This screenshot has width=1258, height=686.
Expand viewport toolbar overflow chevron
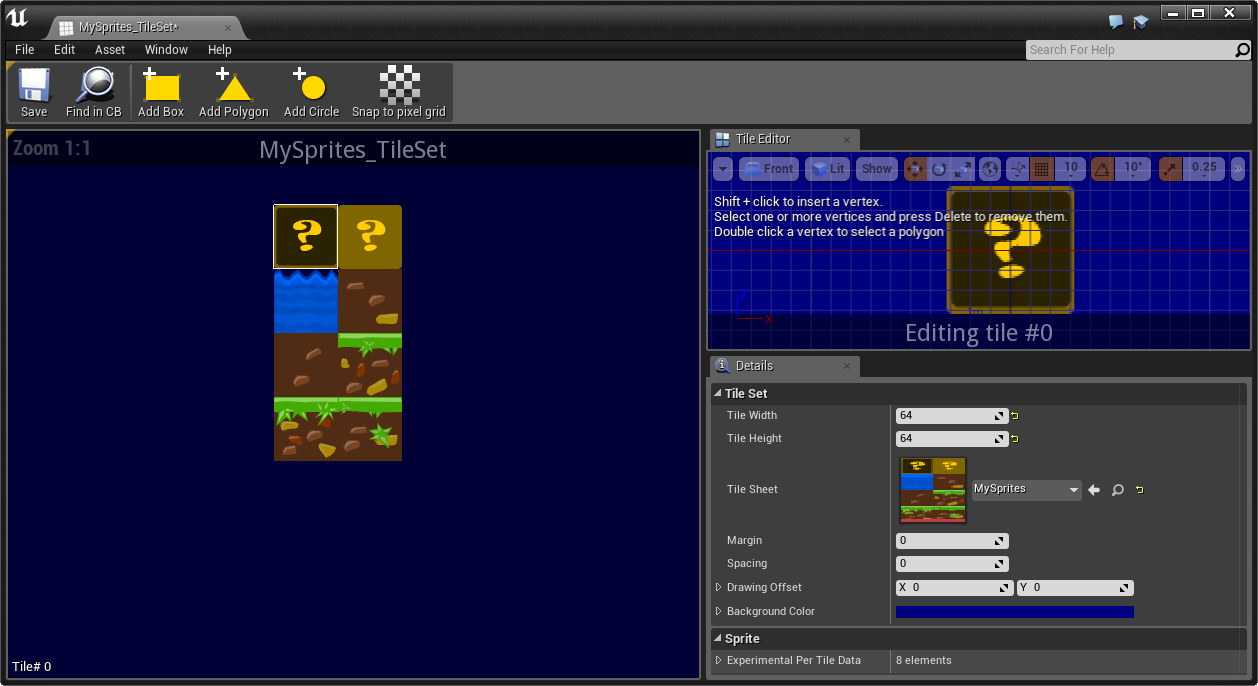[1238, 169]
